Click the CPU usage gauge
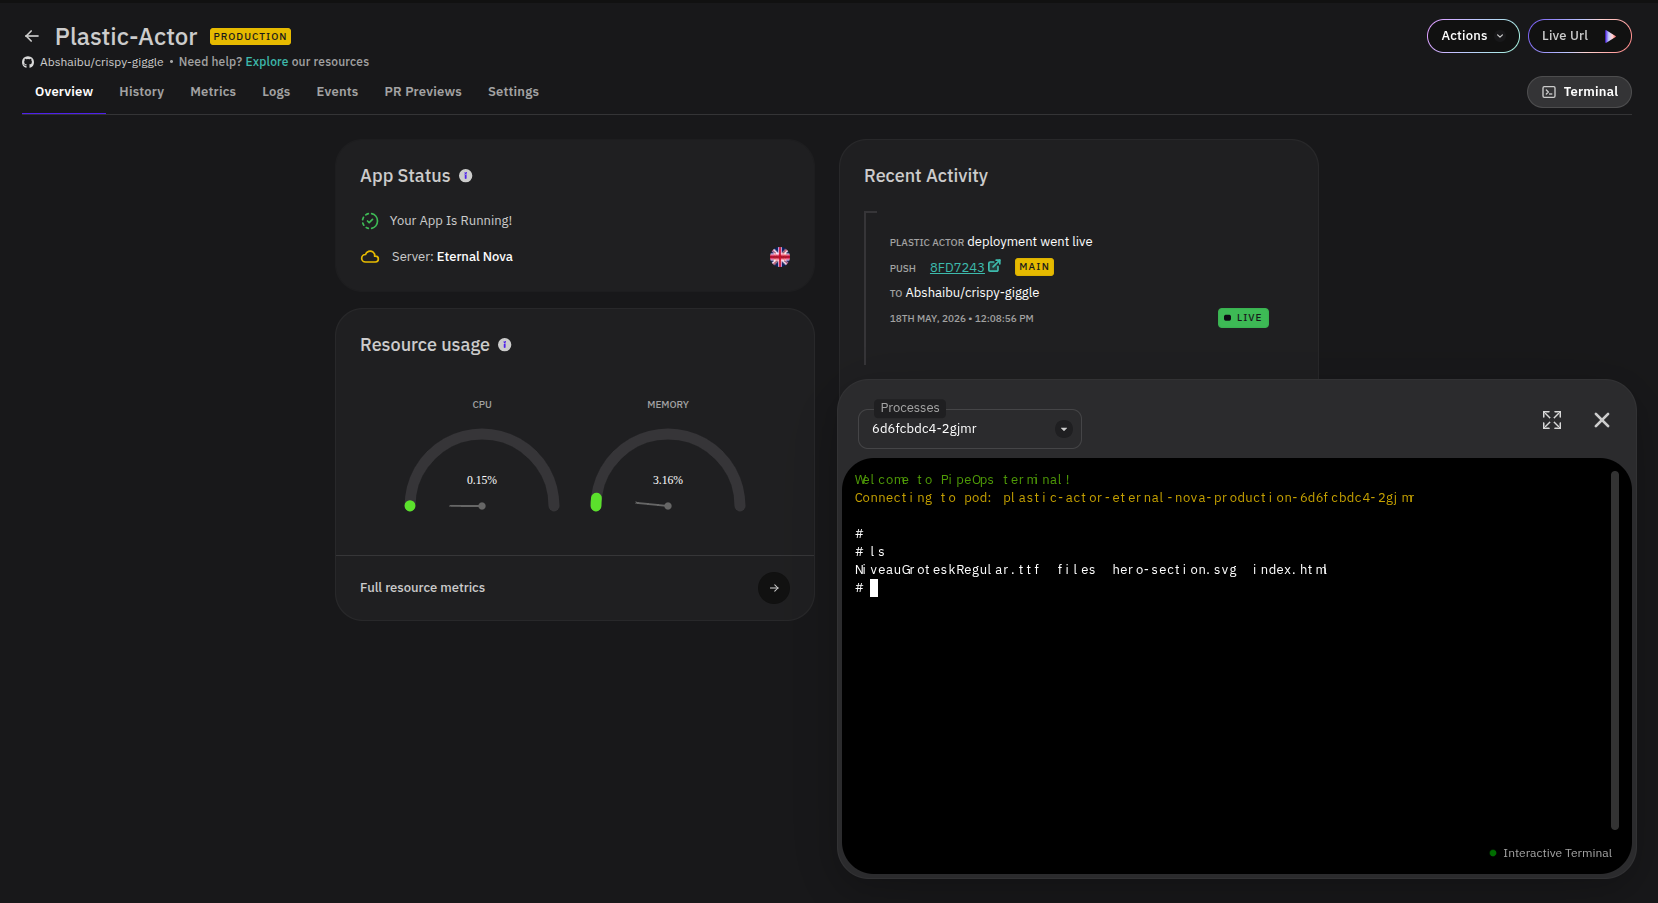Viewport: 1658px width, 903px height. pyautogui.click(x=482, y=470)
